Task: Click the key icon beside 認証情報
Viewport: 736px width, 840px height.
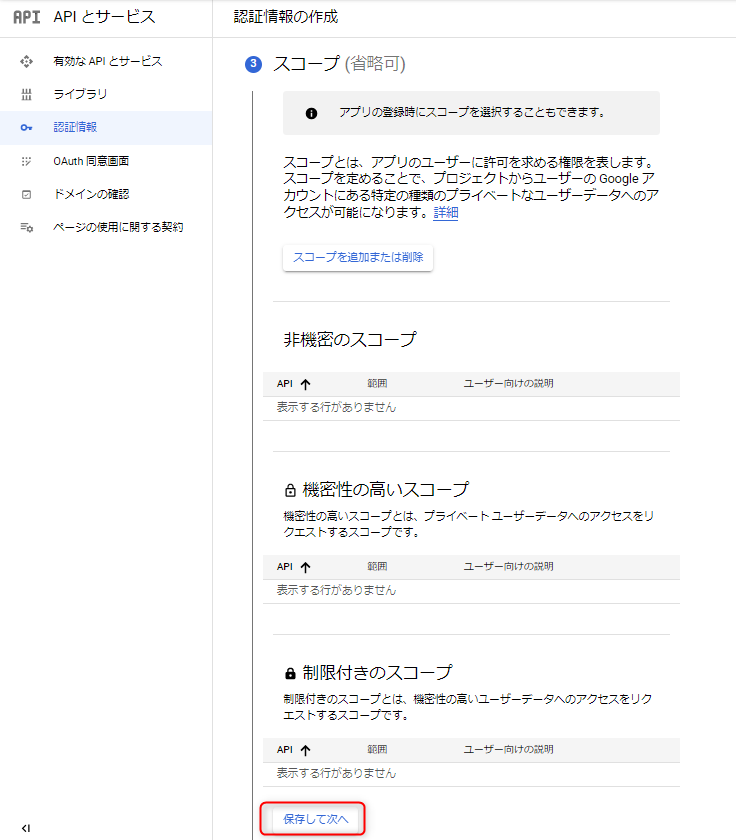Action: click(27, 128)
